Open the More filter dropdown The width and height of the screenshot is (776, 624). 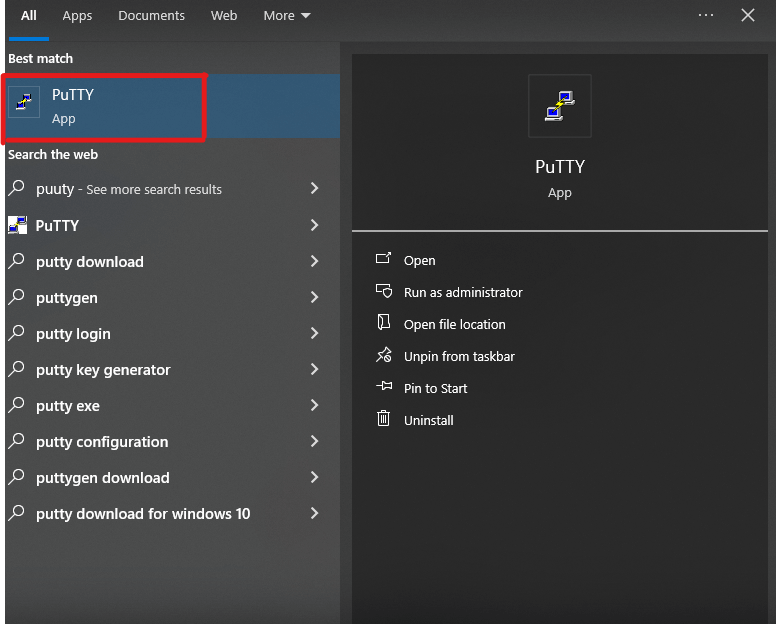(x=287, y=16)
